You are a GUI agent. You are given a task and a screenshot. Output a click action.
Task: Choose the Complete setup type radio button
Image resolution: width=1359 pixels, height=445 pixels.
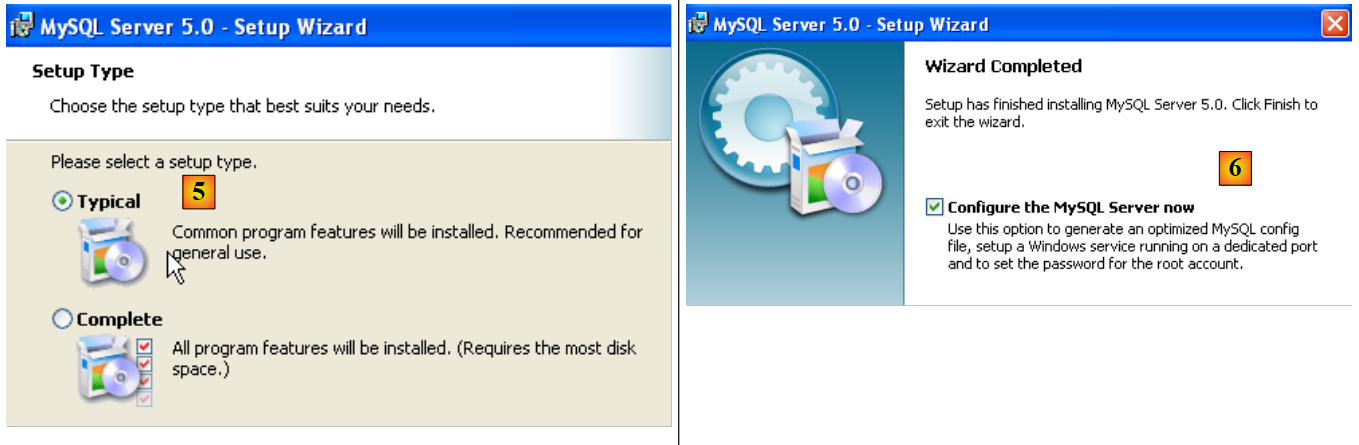(62, 320)
